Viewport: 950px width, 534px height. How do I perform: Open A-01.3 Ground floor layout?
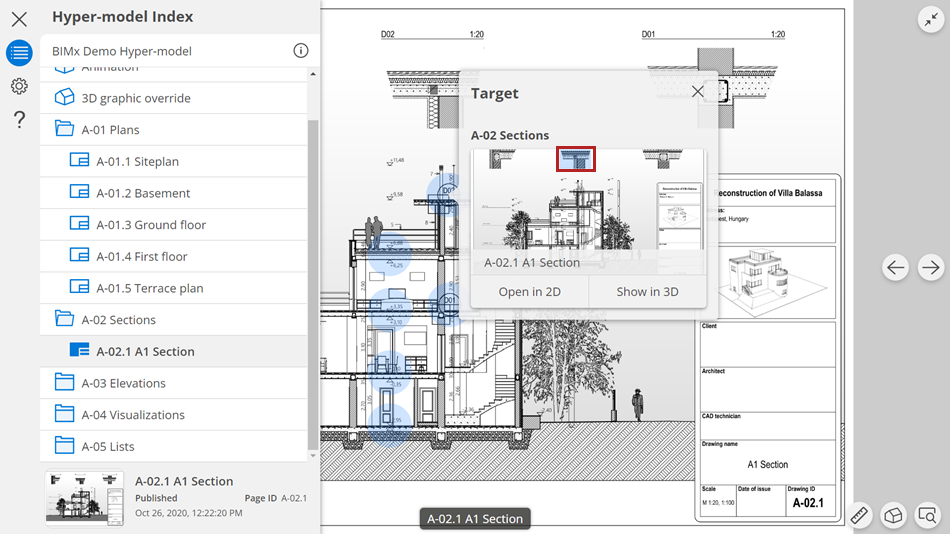pos(174,225)
